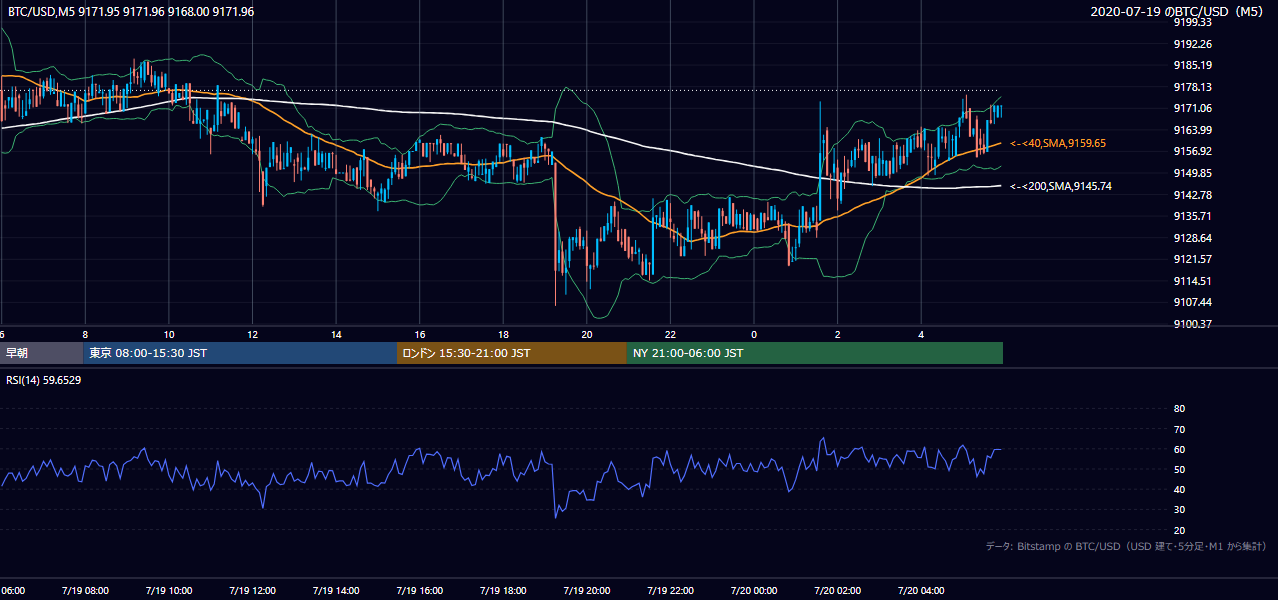Click price axis value 9192.26
This screenshot has width=1278, height=600.
1192,44
